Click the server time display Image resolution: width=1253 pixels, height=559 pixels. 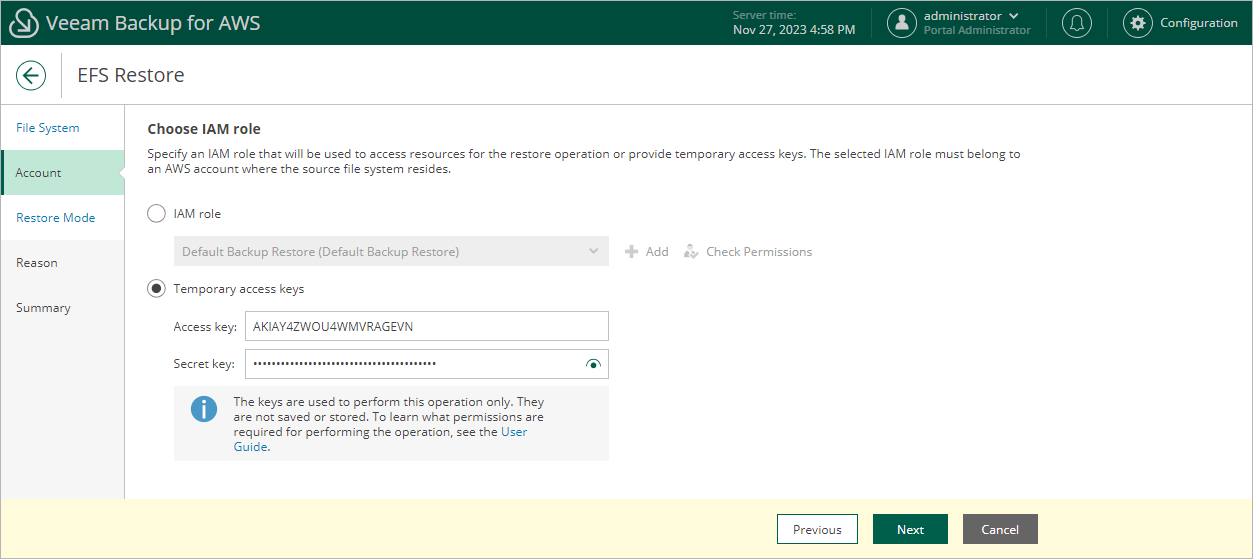click(x=794, y=23)
